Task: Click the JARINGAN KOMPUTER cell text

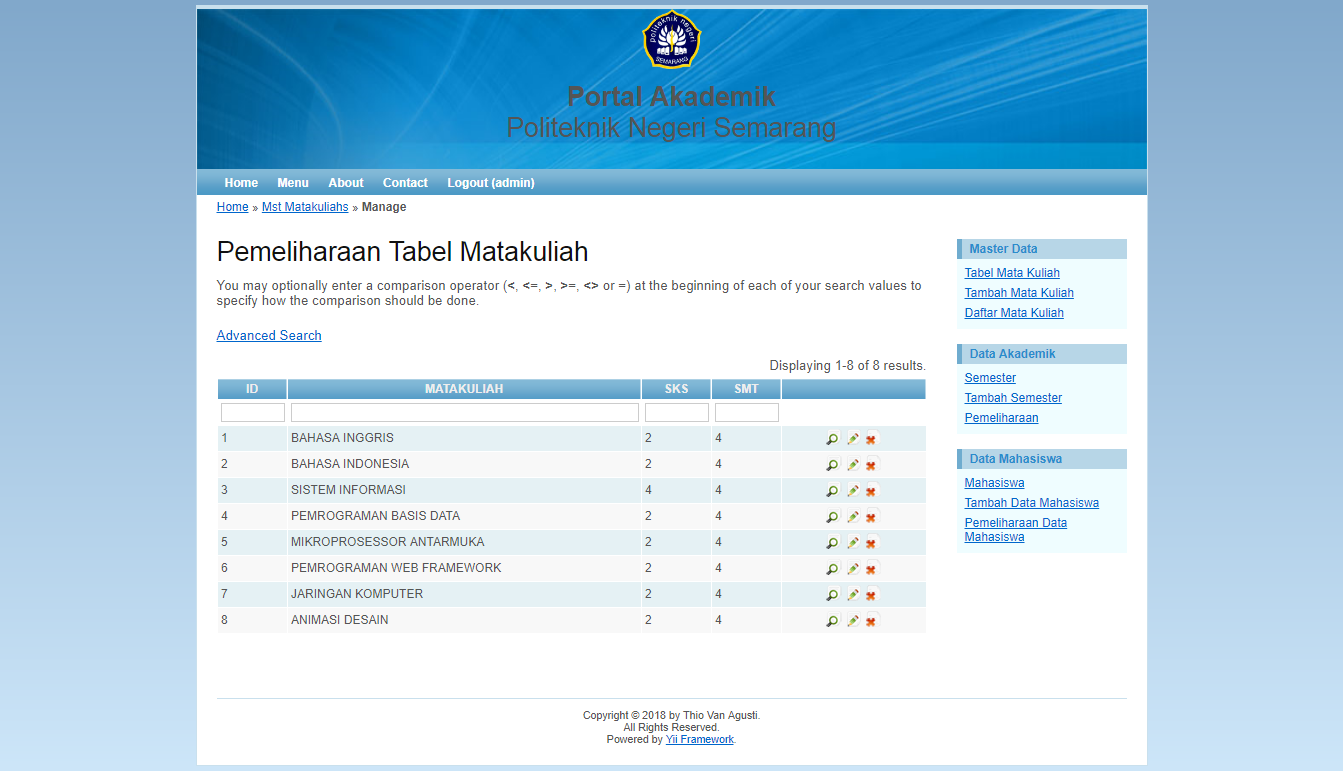Action: (x=357, y=594)
